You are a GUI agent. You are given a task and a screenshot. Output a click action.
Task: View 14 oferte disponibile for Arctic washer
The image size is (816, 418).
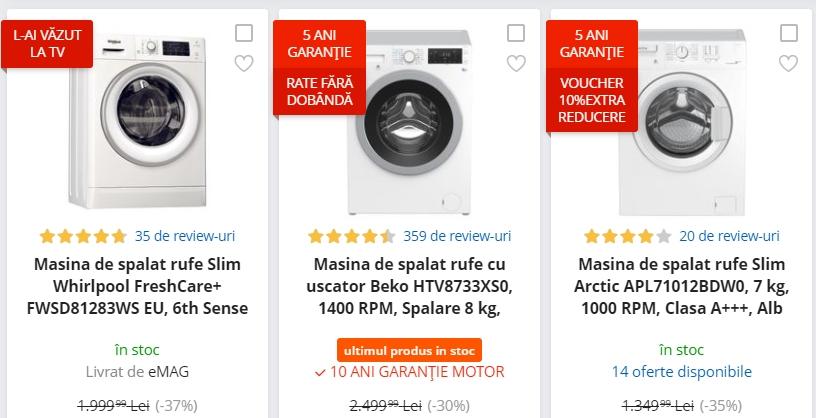(x=682, y=371)
